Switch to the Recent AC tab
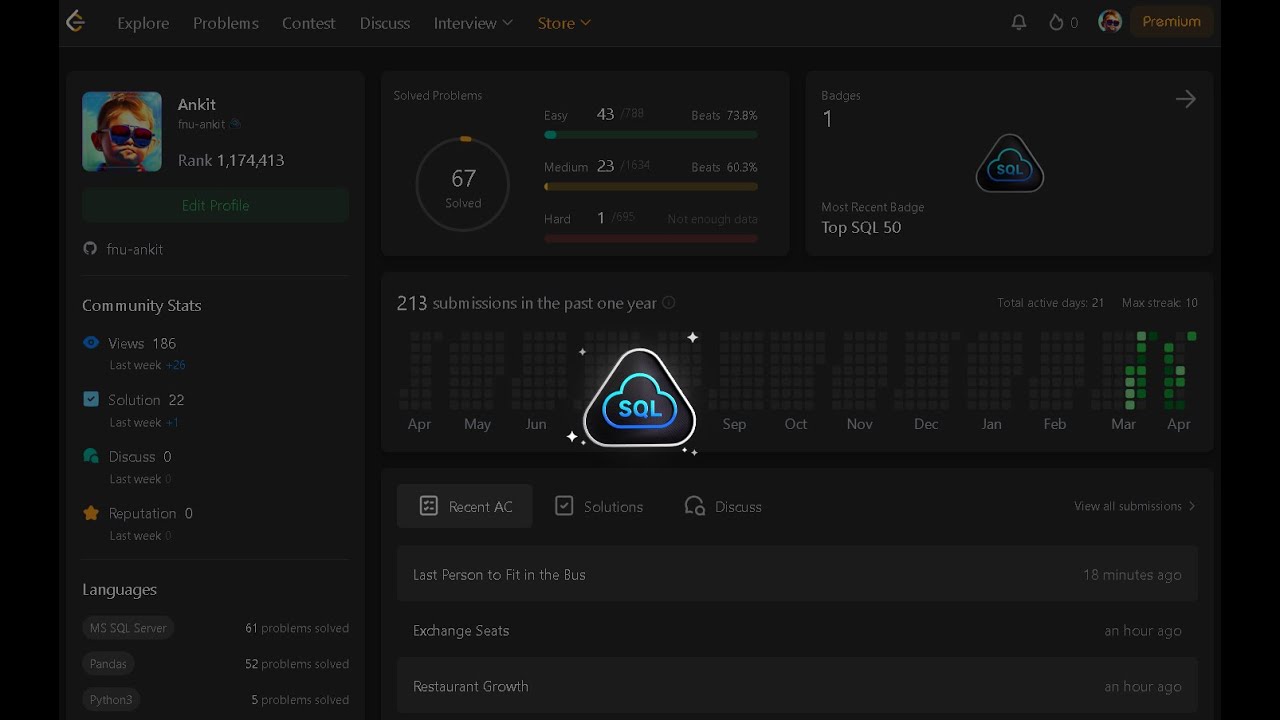The height and width of the screenshot is (720, 1280). [x=465, y=506]
